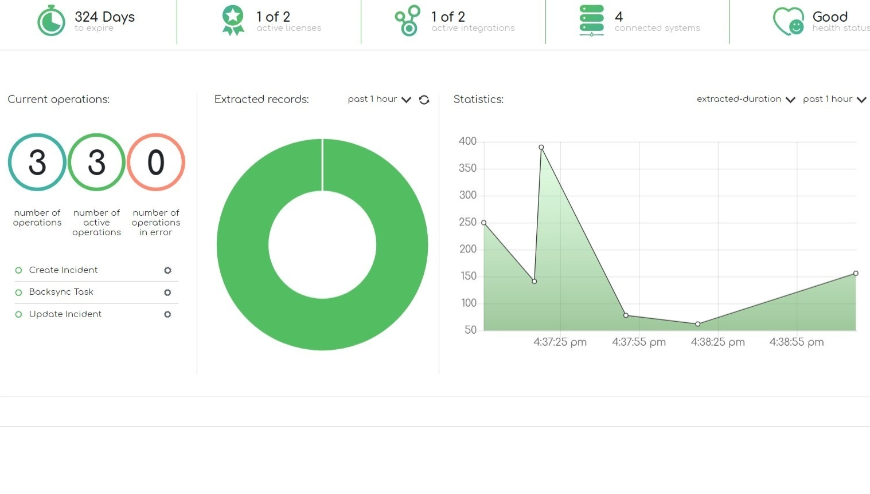Click the Update Incident status circle icon
870x494 pixels.
18,314
